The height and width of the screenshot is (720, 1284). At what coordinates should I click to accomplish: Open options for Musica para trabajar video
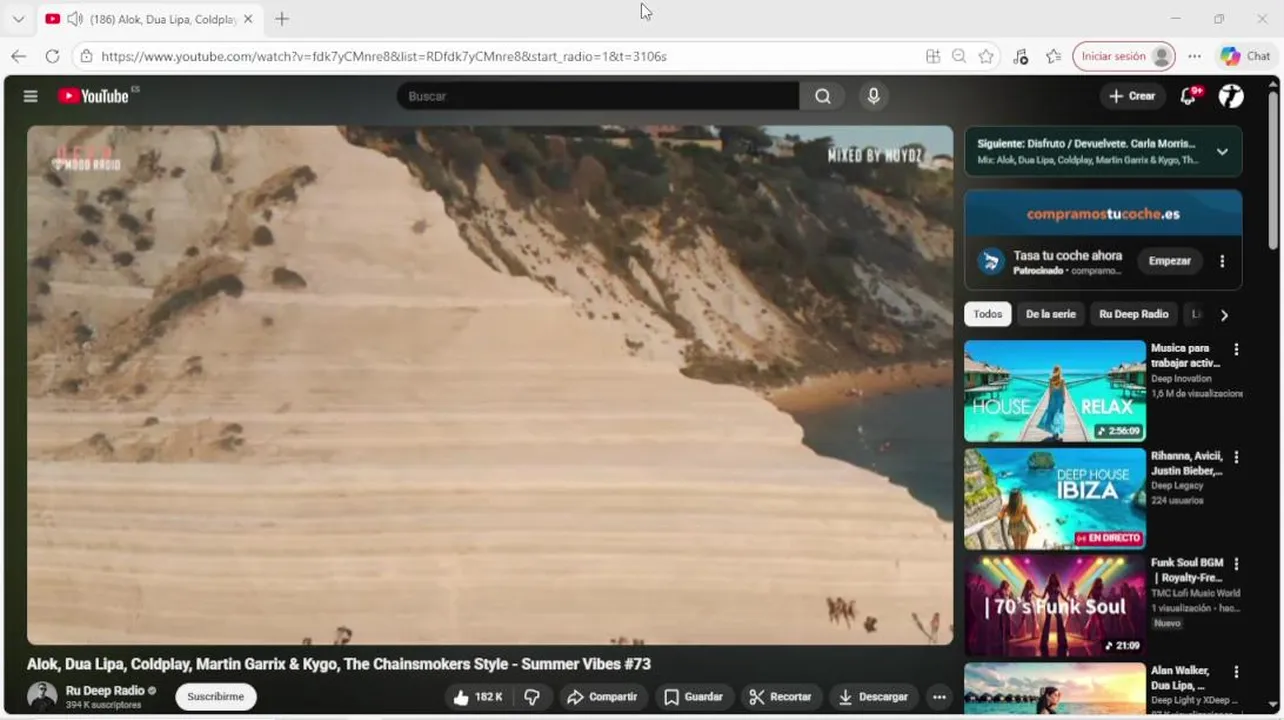[1236, 350]
